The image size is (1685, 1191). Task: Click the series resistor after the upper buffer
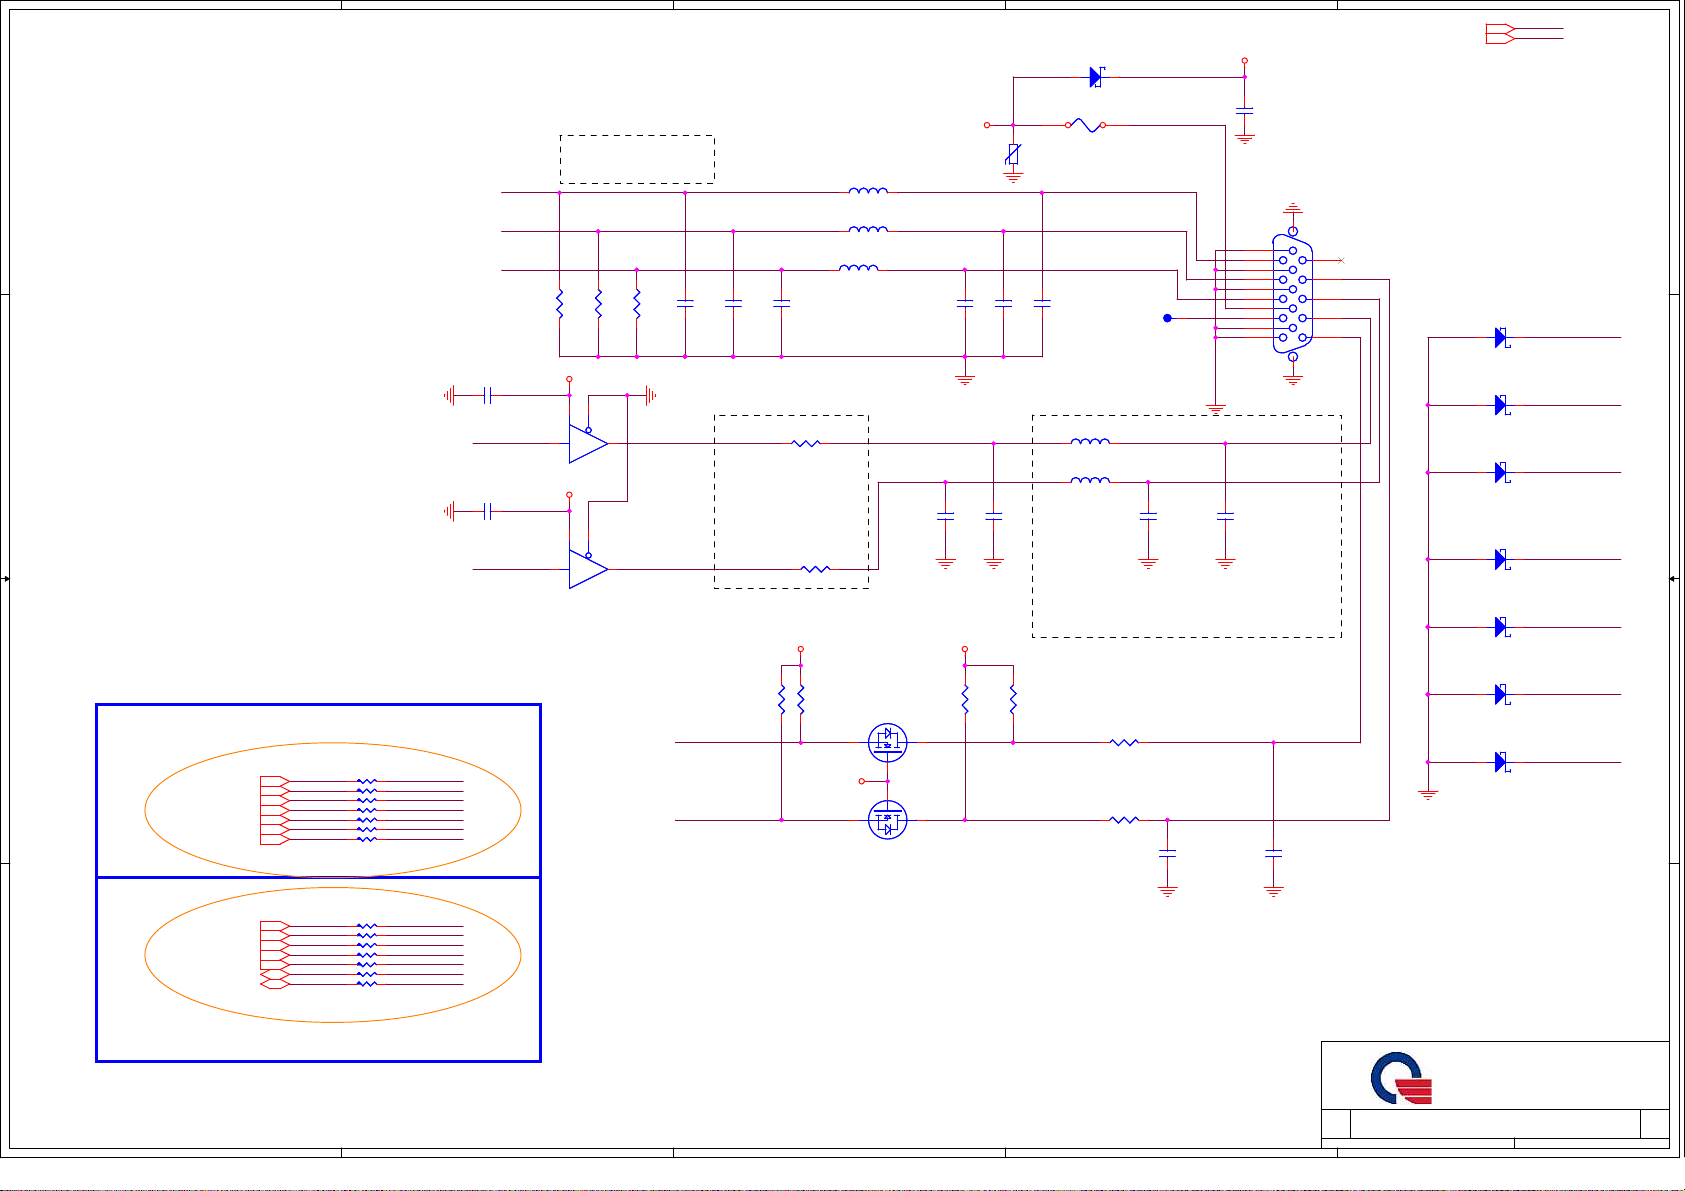pos(806,443)
